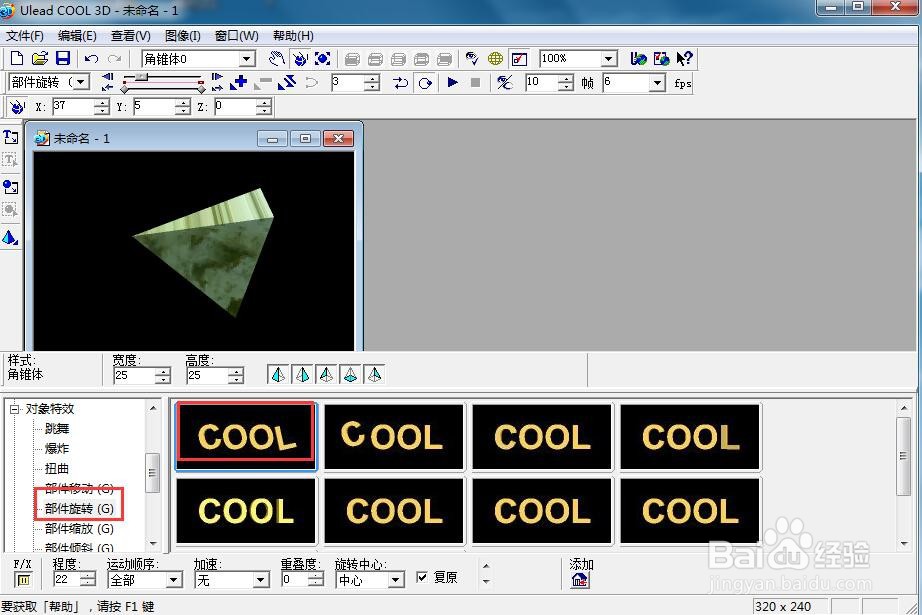Add a key frame with the plus icon
Viewport: 922px width, 615px height.
(x=238, y=82)
